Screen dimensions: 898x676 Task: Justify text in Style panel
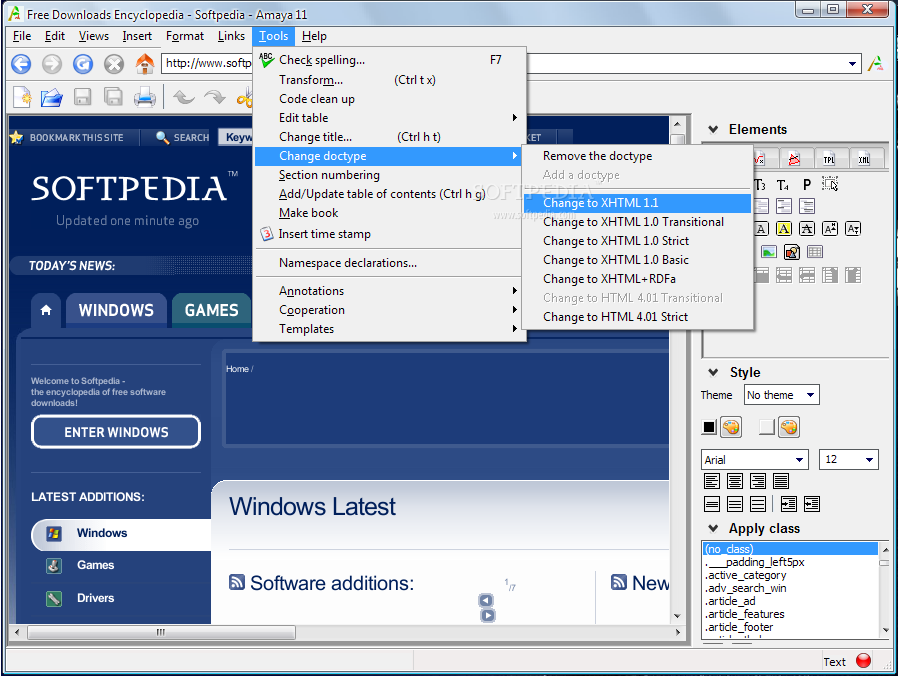[x=781, y=481]
